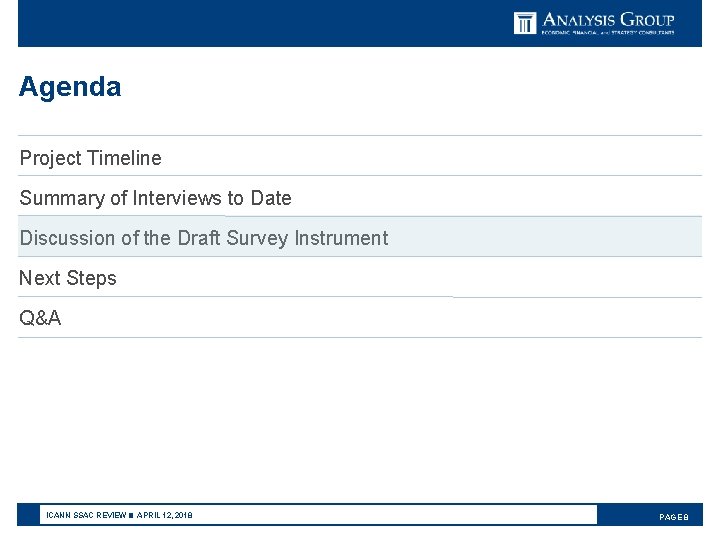Click the ICANN SSAC REVIEW footer text
The image size is (720, 540).
[86, 516]
